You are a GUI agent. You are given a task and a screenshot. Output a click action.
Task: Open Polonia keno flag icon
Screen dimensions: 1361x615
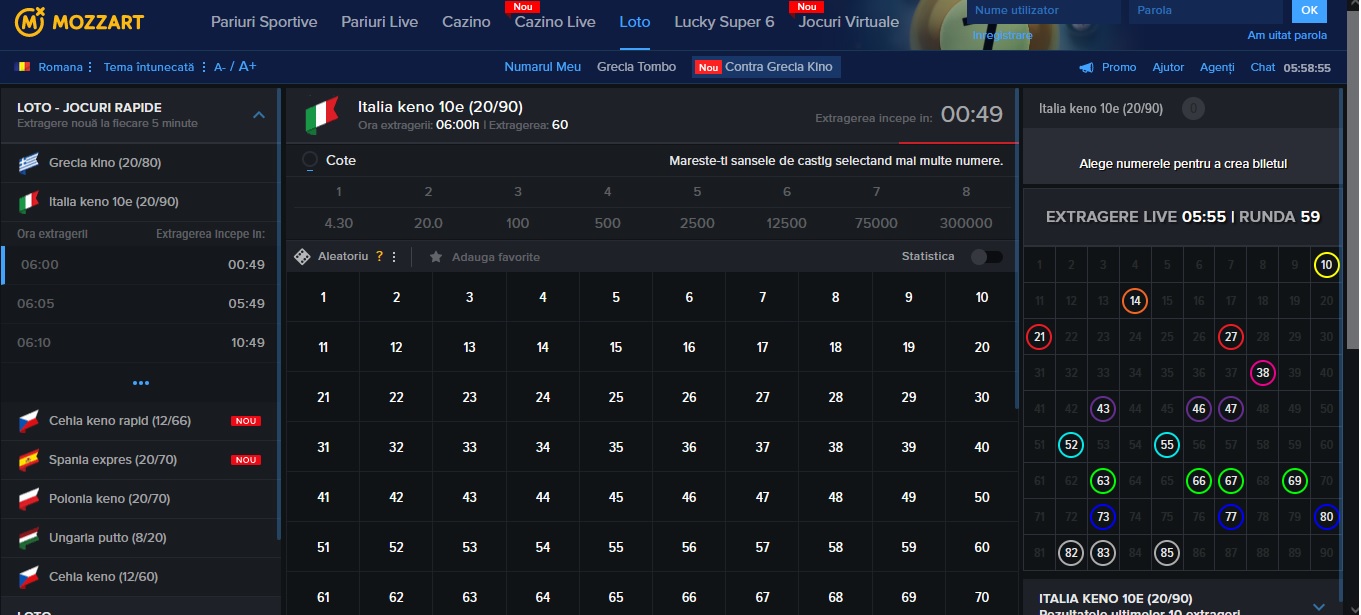click(x=29, y=499)
